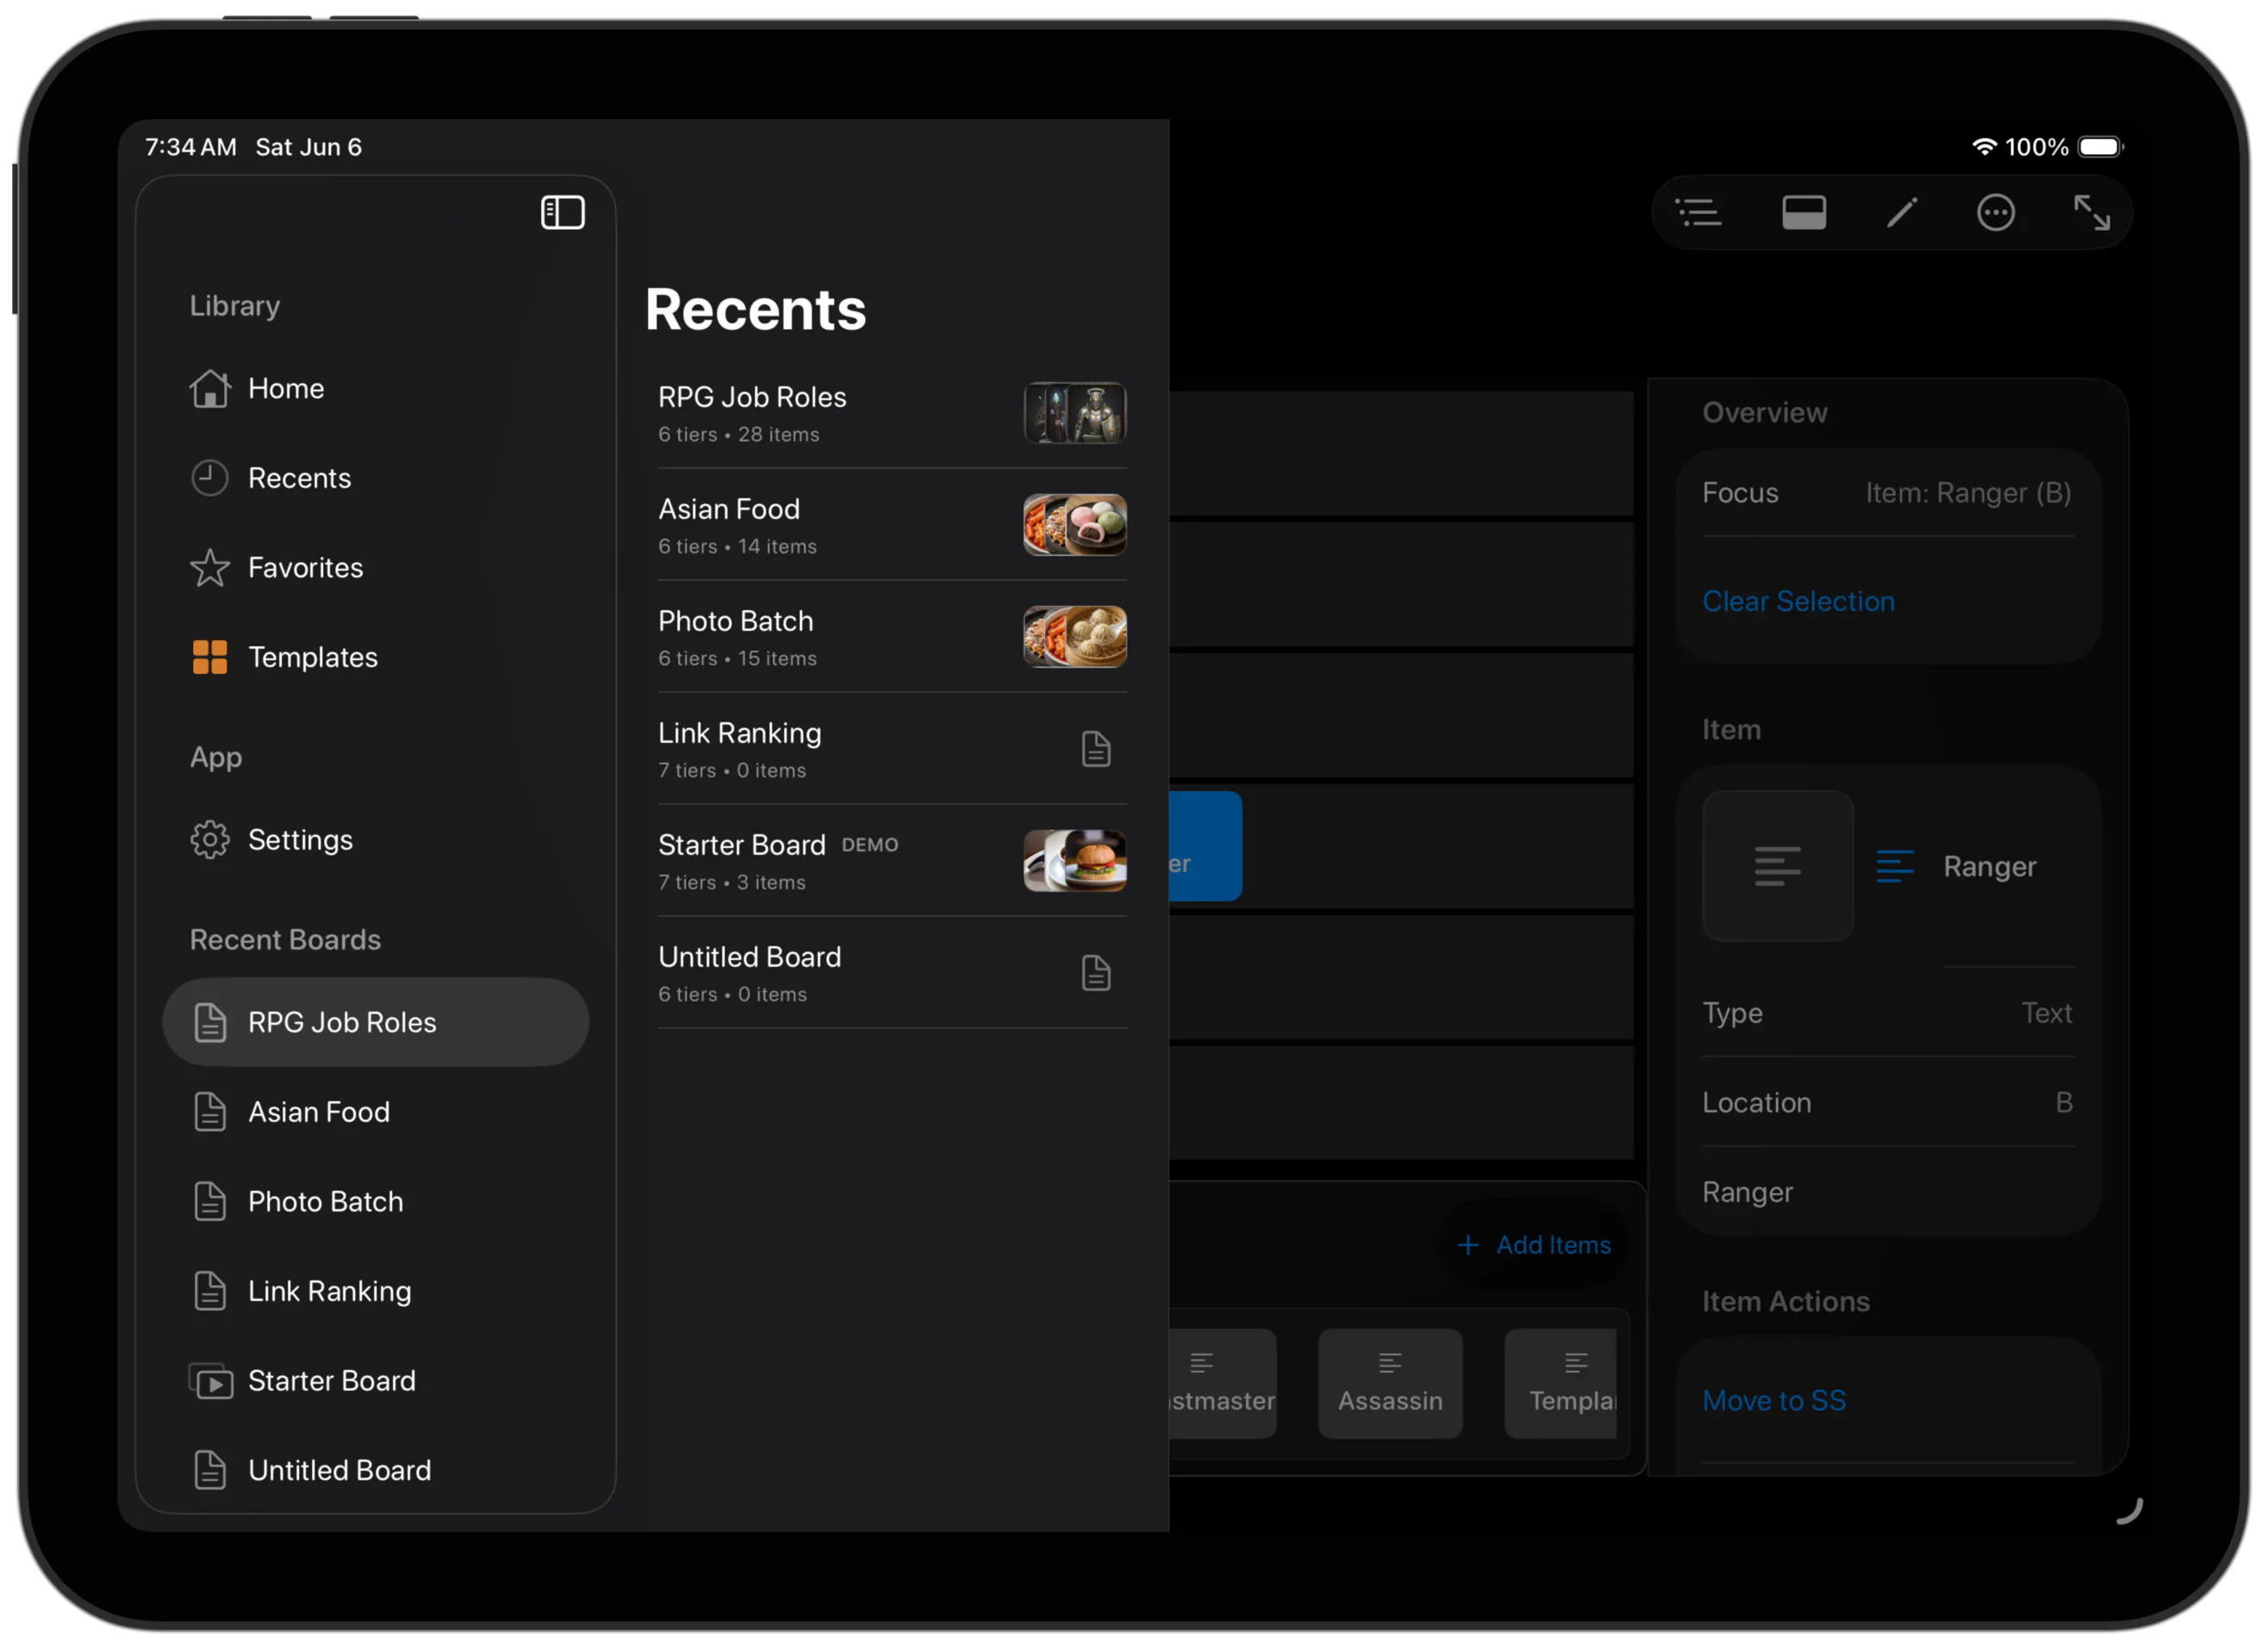Click the Favorites star icon

point(210,567)
